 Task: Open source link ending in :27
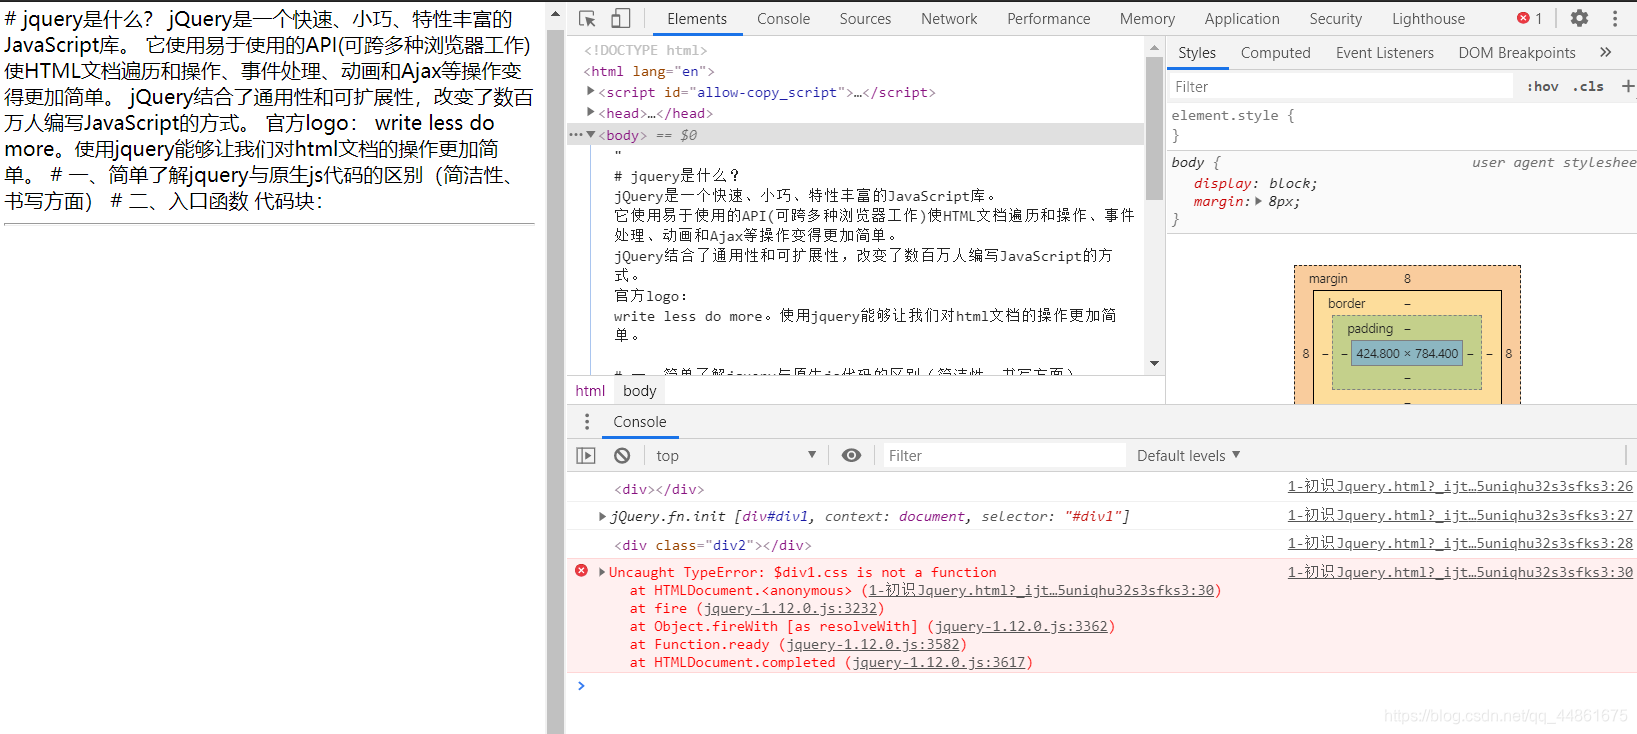coord(1460,515)
